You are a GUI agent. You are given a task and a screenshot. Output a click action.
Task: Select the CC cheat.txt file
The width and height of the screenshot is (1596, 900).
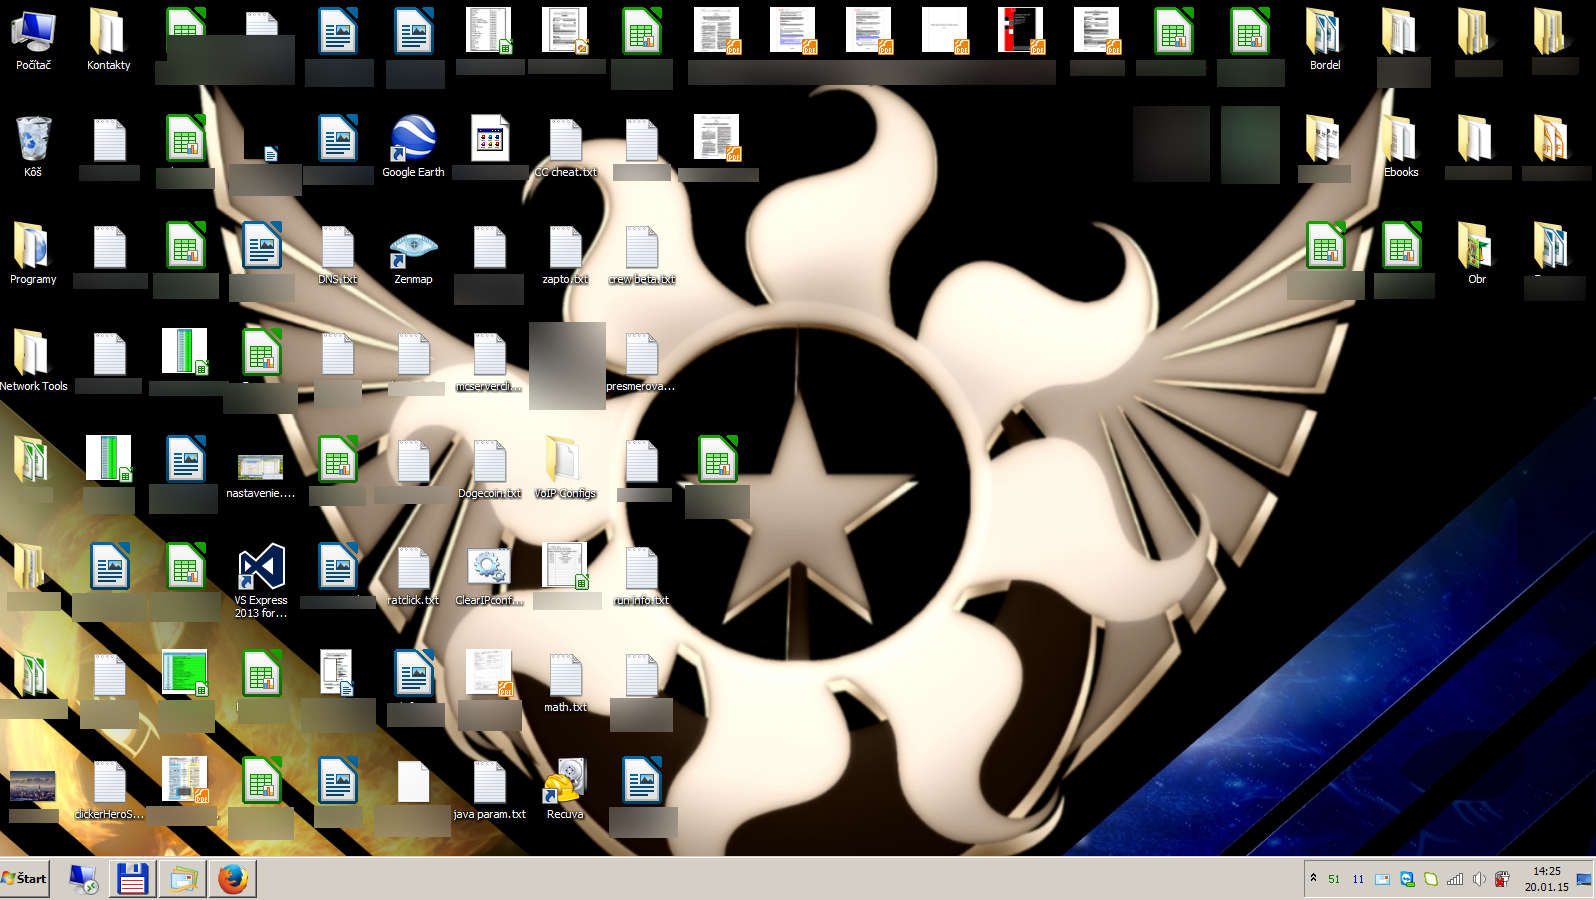point(565,146)
